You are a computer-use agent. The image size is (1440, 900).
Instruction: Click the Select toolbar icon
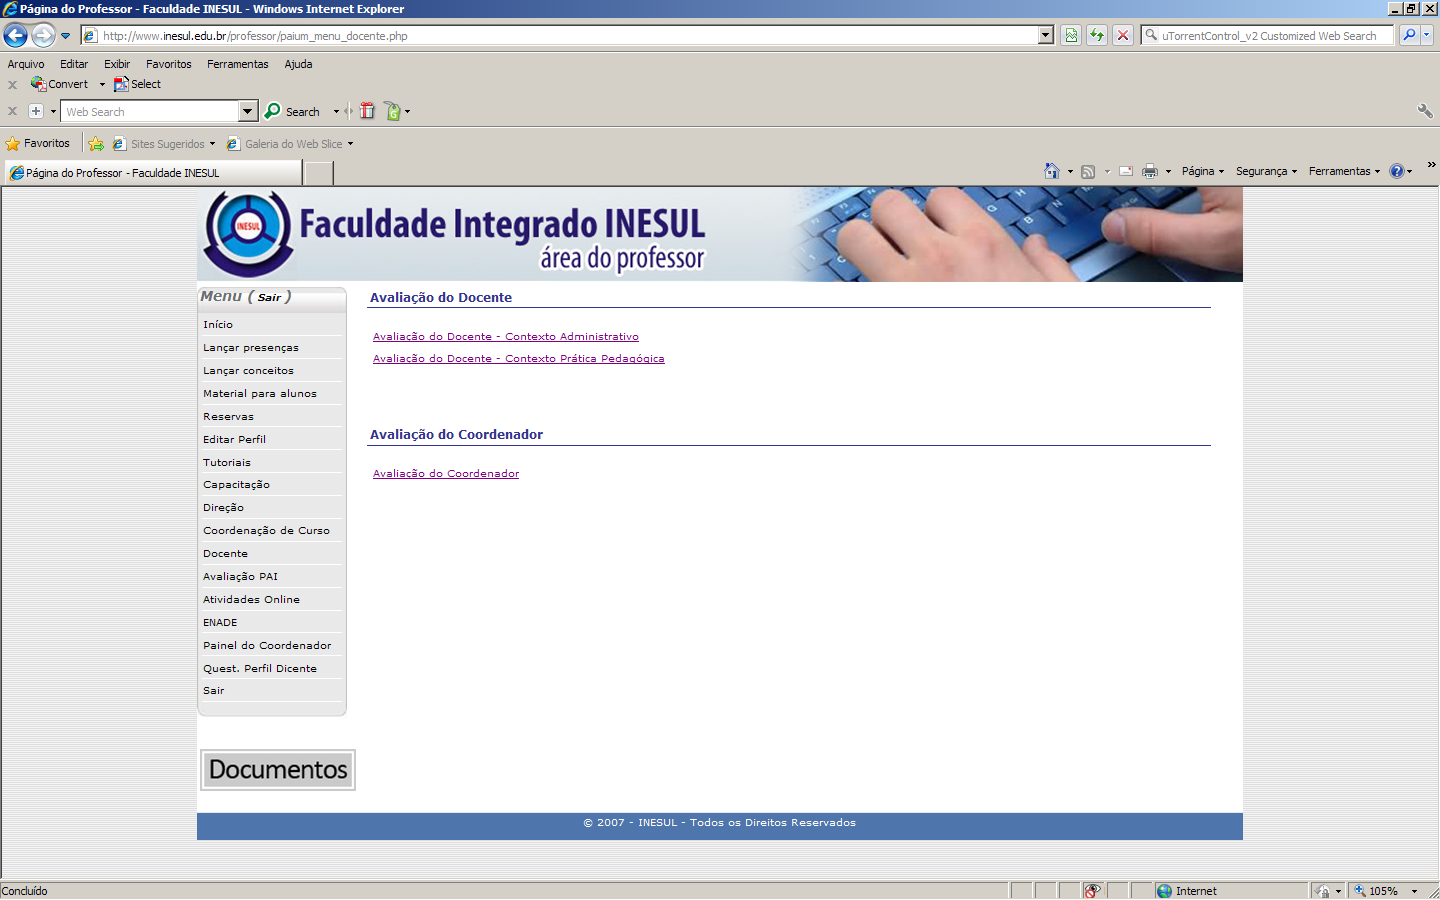point(121,84)
